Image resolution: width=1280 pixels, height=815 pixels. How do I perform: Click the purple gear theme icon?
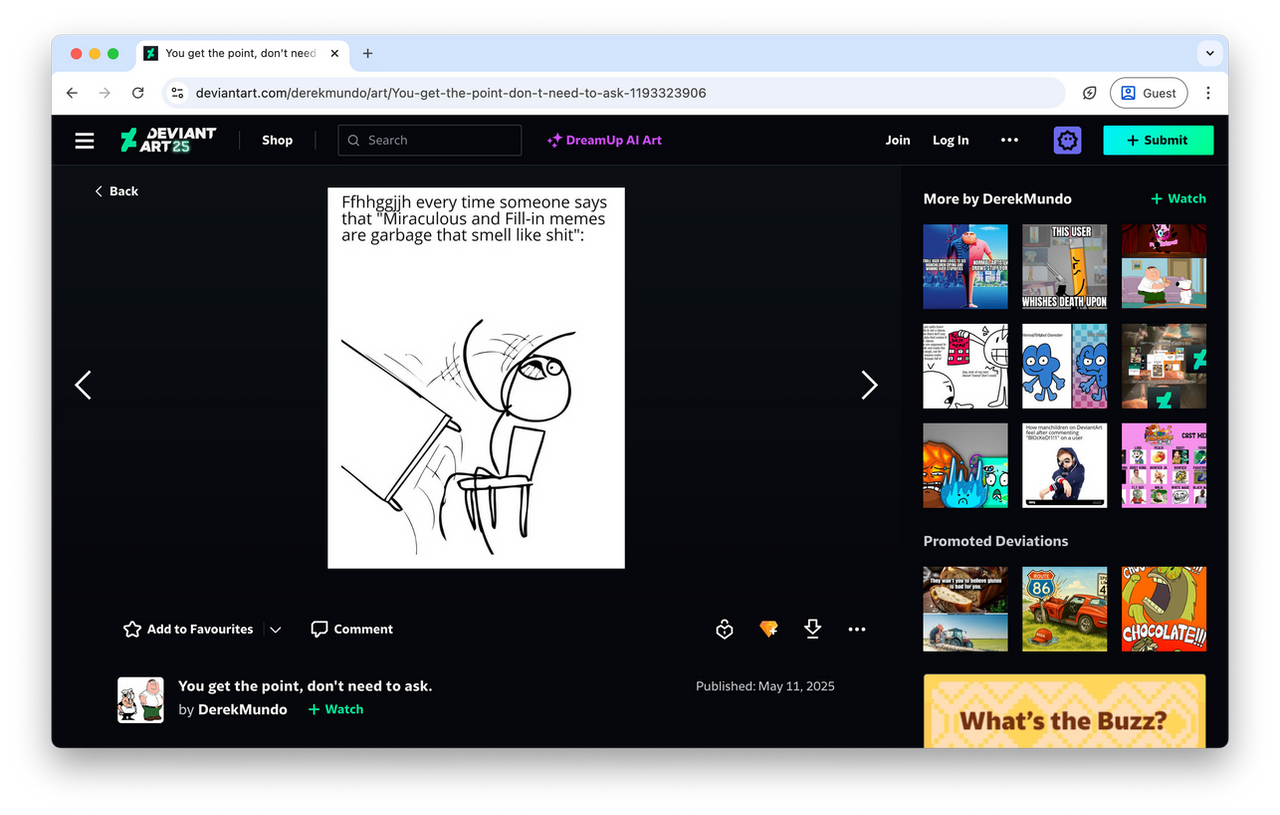click(x=1068, y=140)
